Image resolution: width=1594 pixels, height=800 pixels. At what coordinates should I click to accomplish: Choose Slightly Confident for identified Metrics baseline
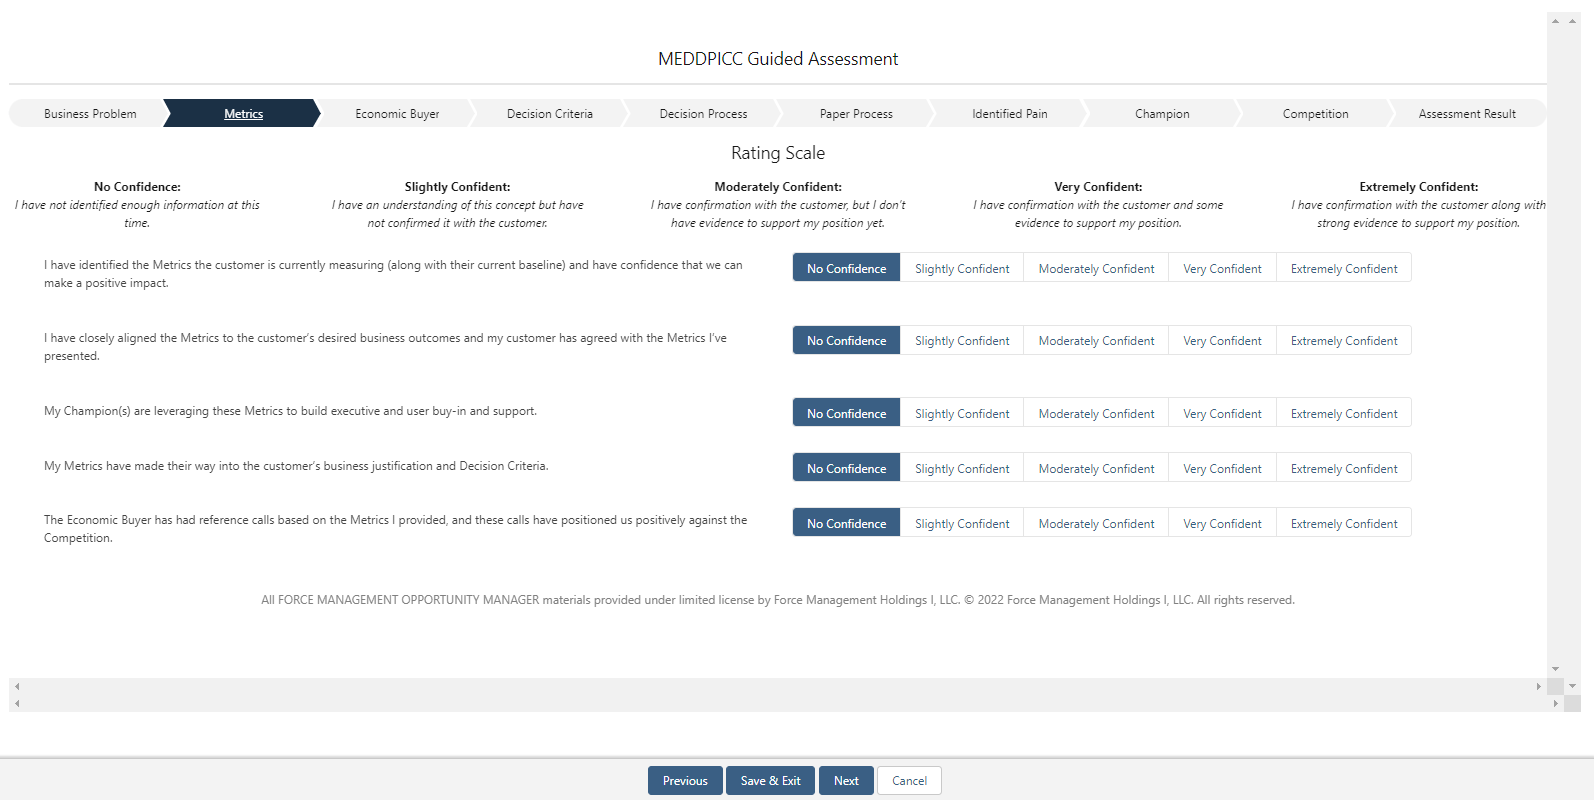click(x=962, y=269)
